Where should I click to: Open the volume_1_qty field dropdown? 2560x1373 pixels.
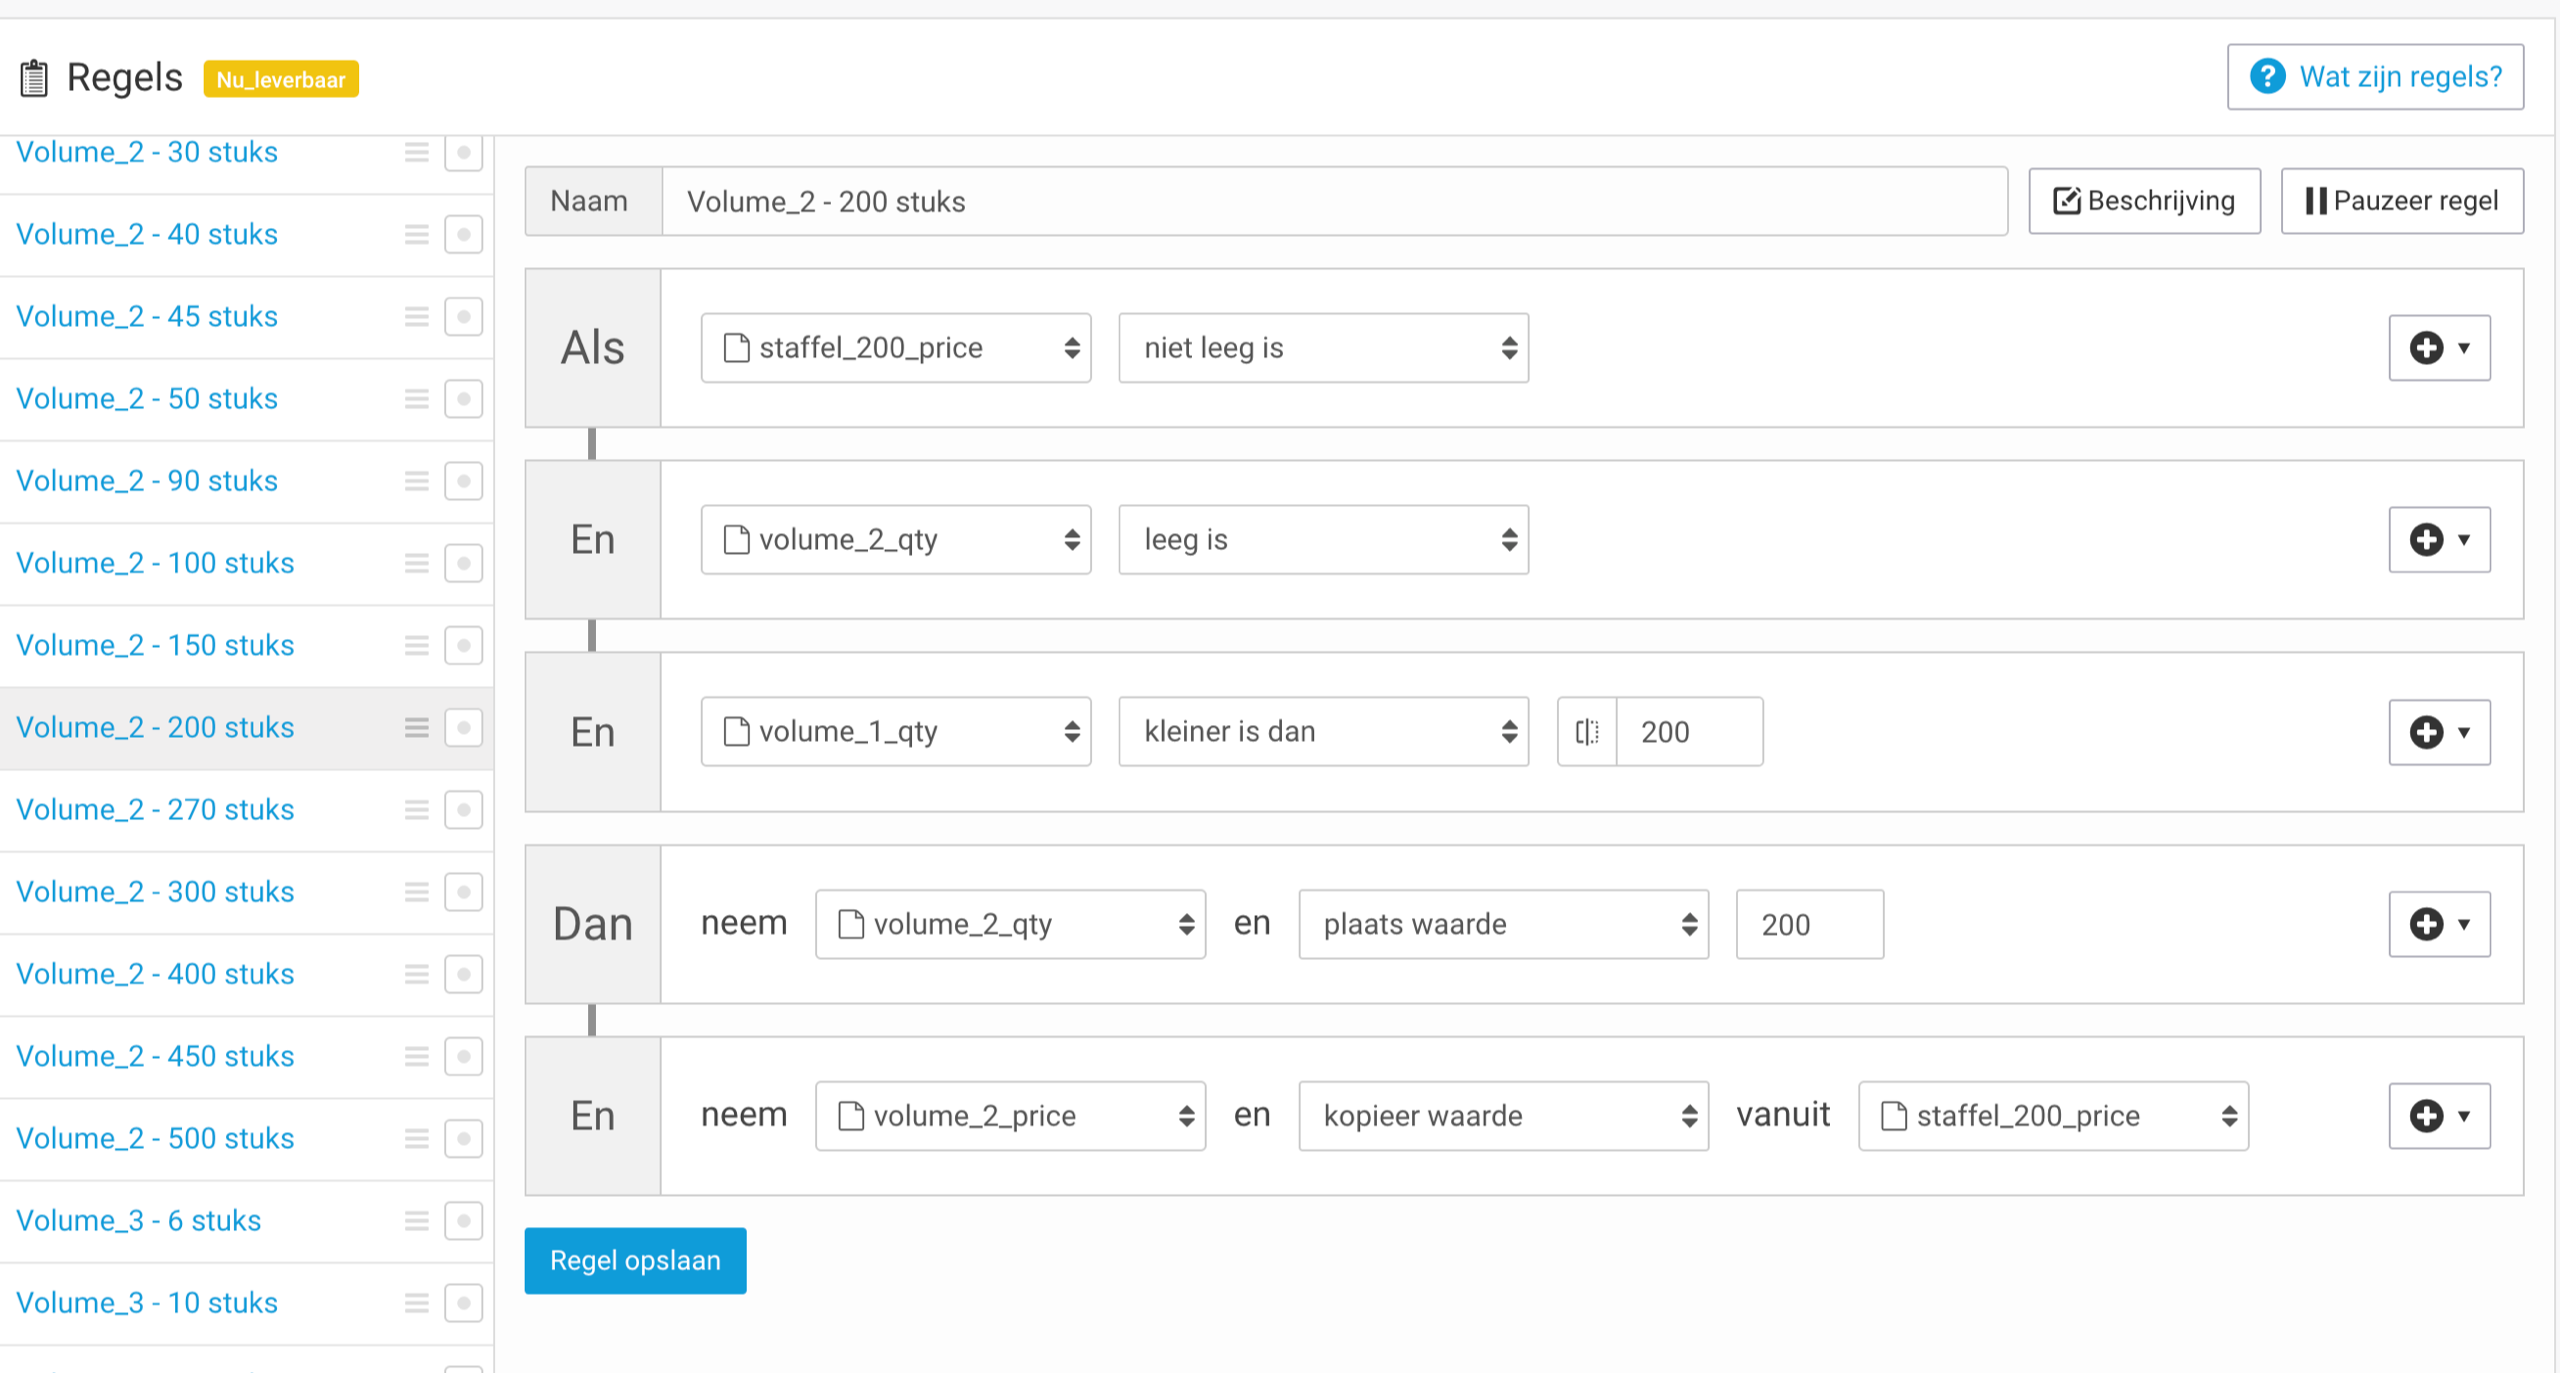[896, 732]
